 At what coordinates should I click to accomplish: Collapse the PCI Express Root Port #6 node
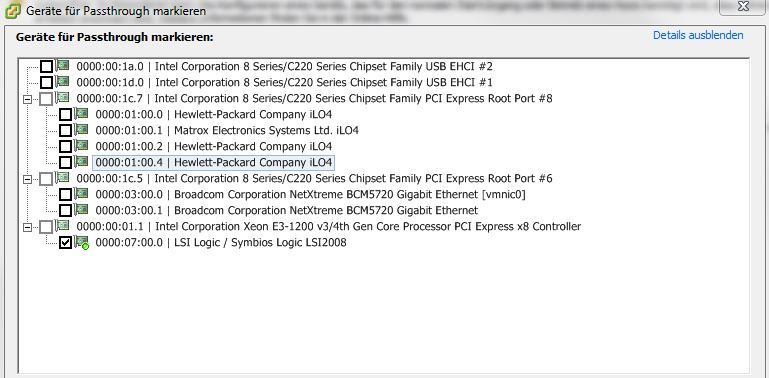27,179
